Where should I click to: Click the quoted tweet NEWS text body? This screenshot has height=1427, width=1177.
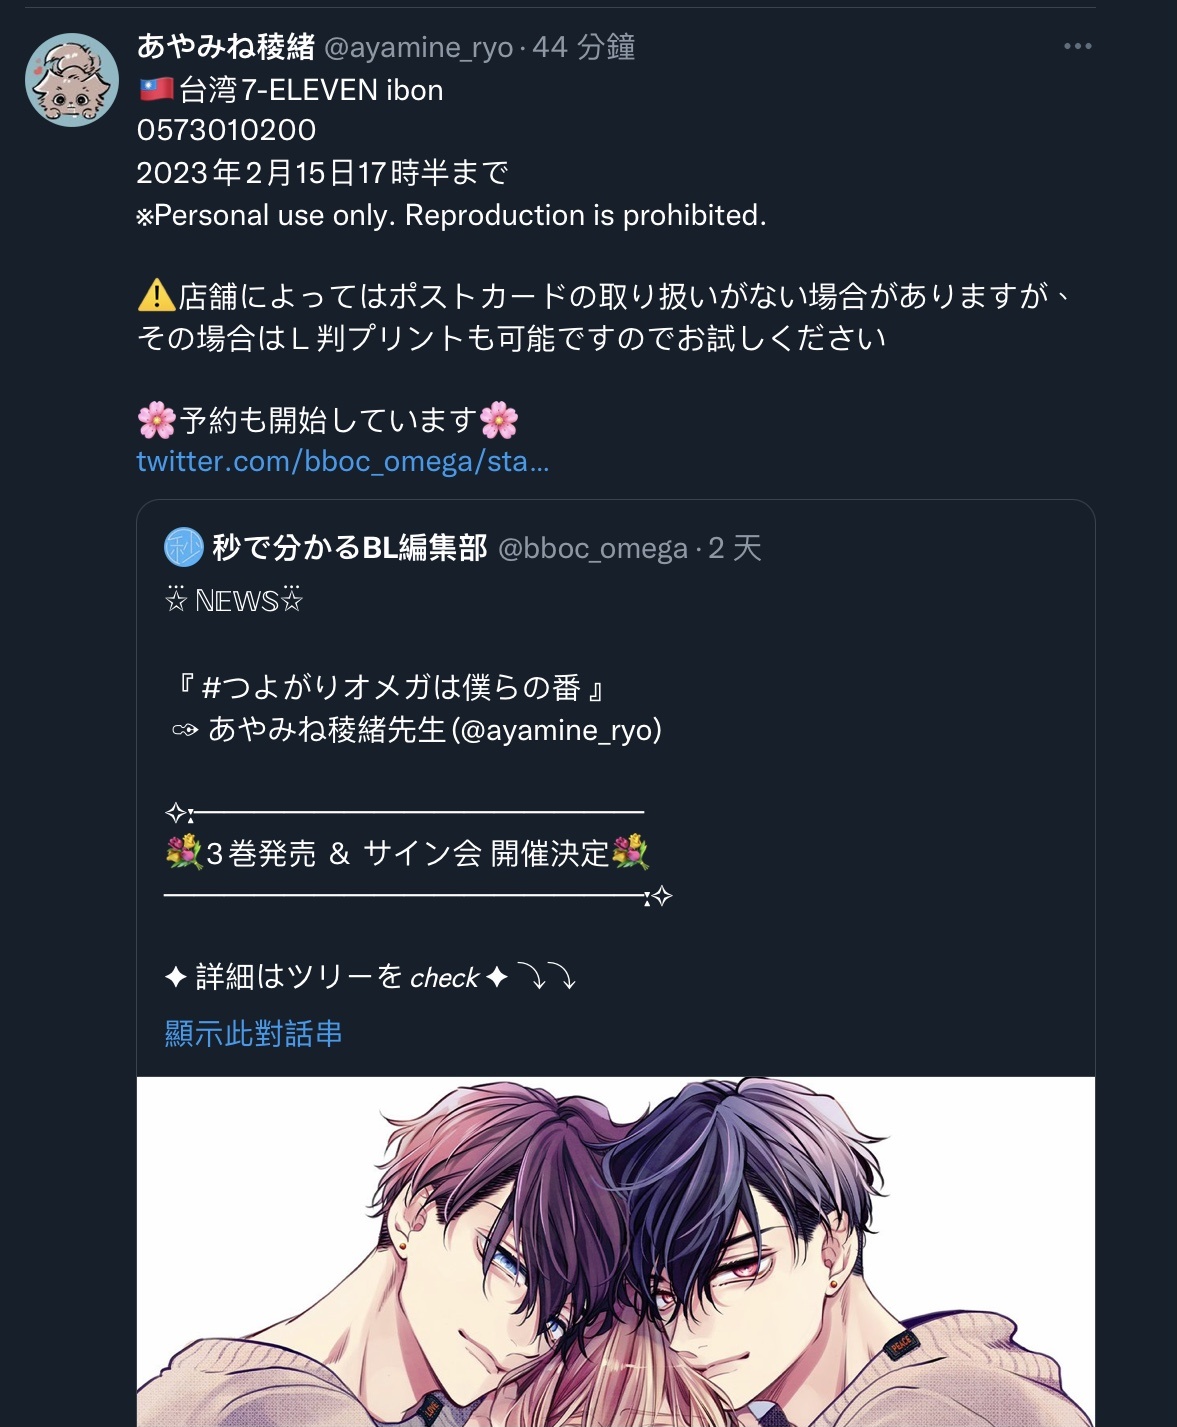(x=234, y=600)
